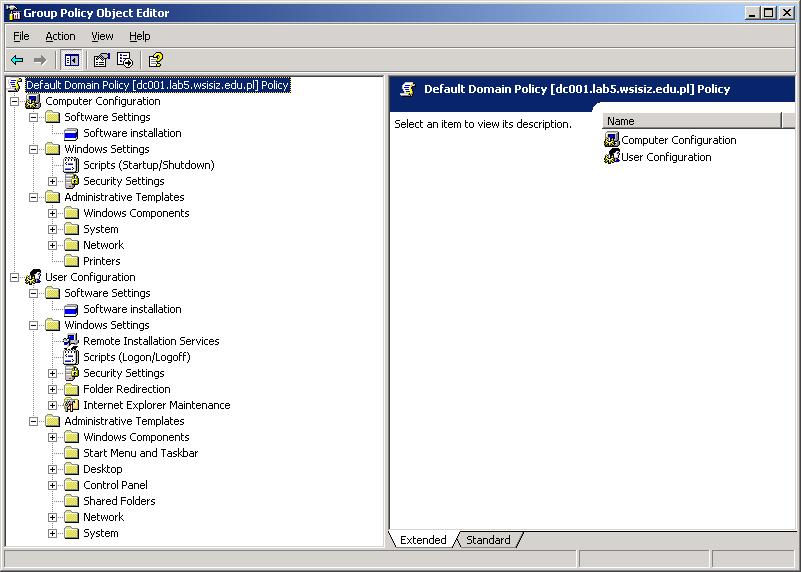Screen dimensions: 801x572
Task: Select Software Settings label under User Configuration
Action: pyautogui.click(x=107, y=293)
